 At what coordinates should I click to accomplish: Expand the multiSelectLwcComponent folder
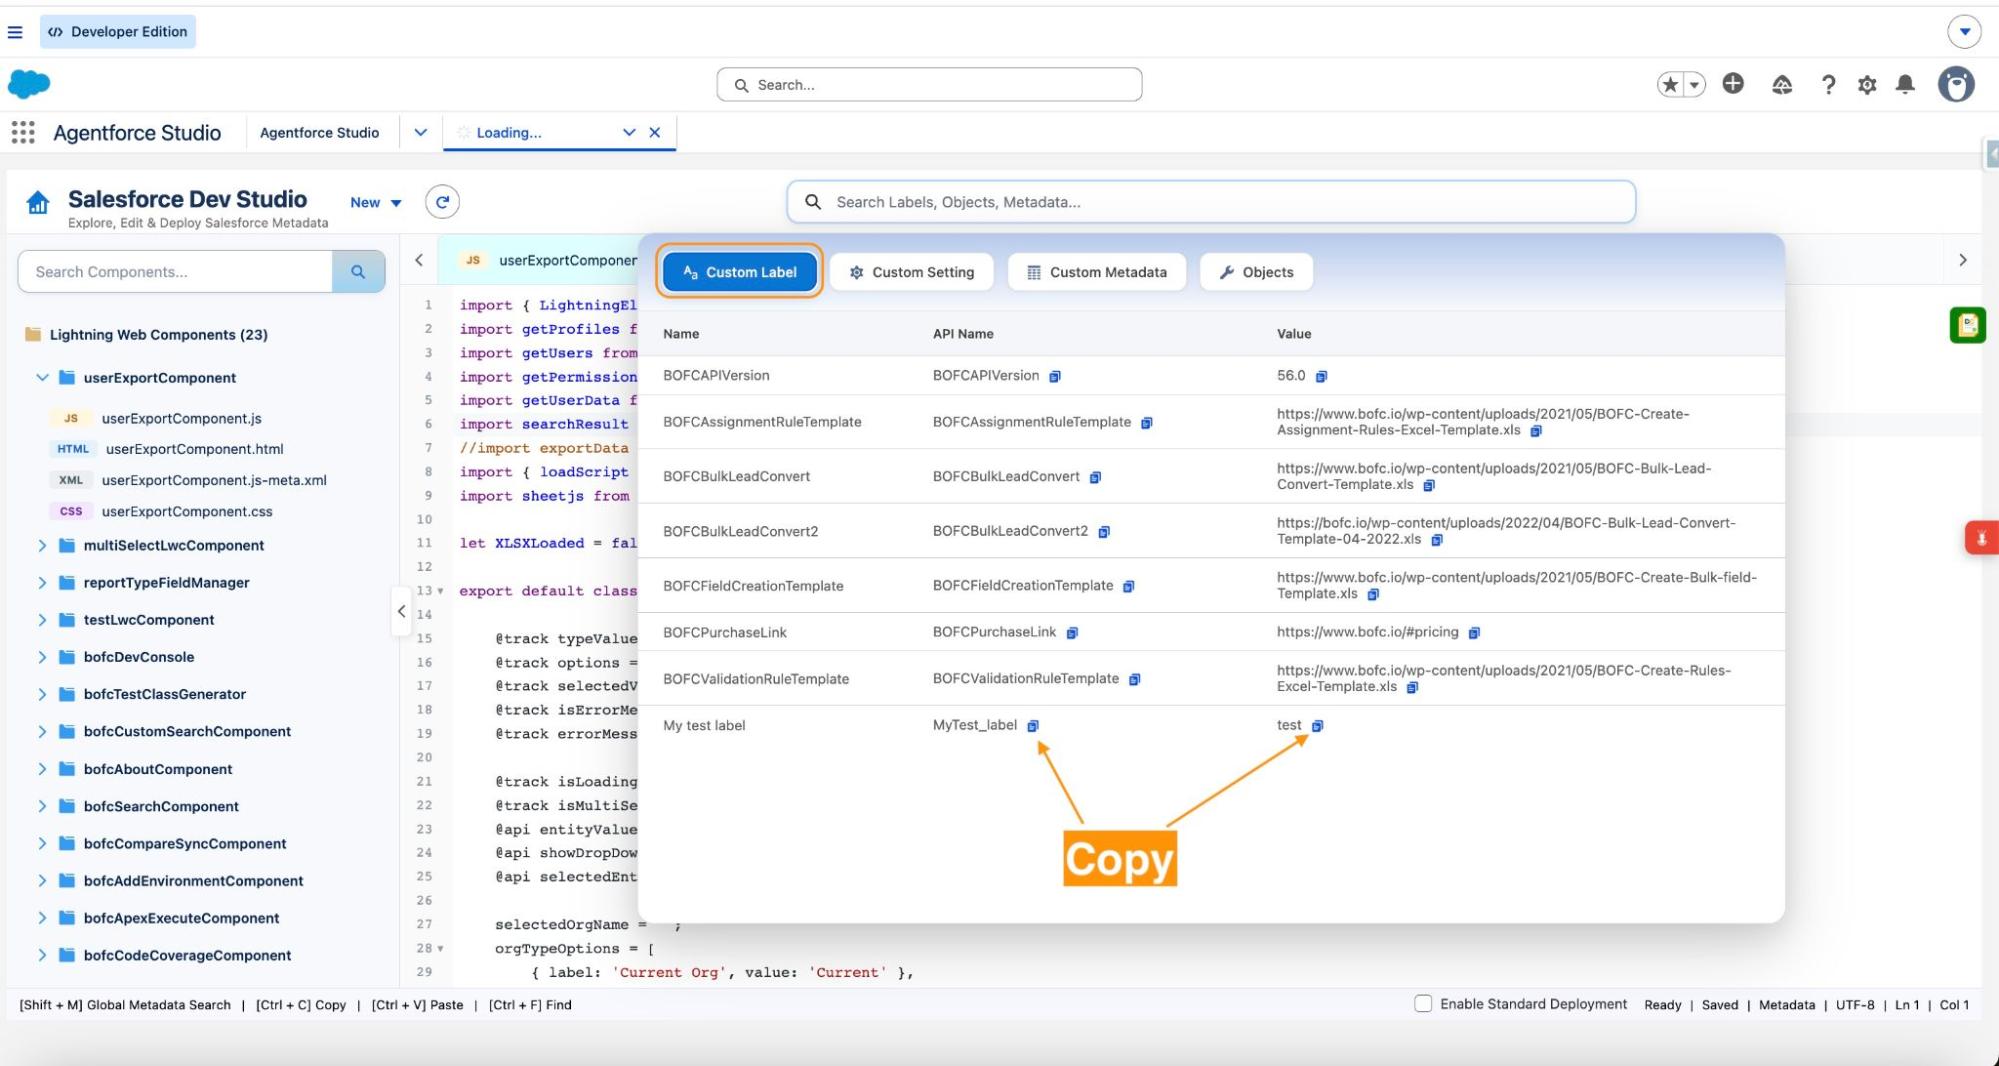pos(42,546)
